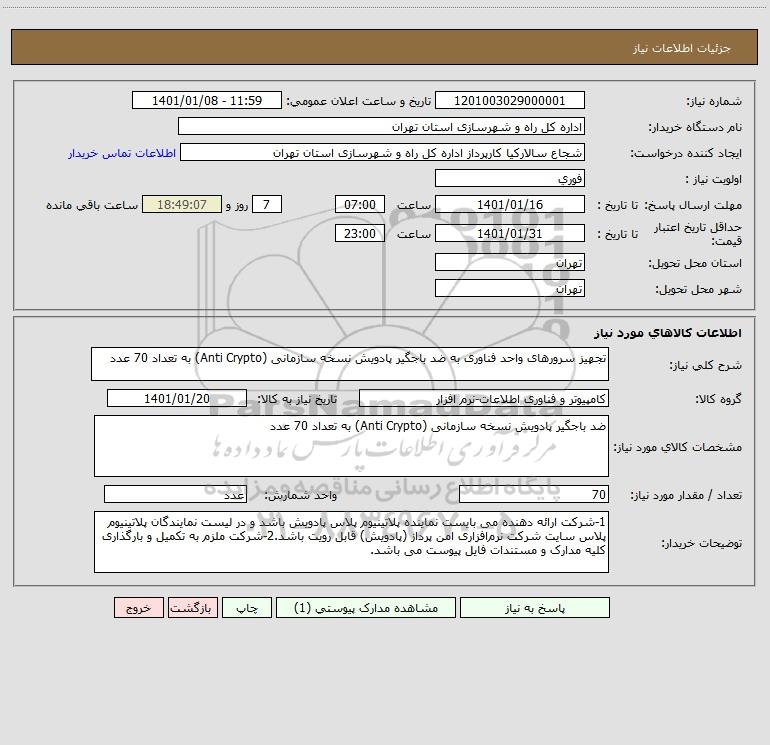Click the deadline time field 07:00
The width and height of the screenshot is (770, 745).
(x=359, y=204)
